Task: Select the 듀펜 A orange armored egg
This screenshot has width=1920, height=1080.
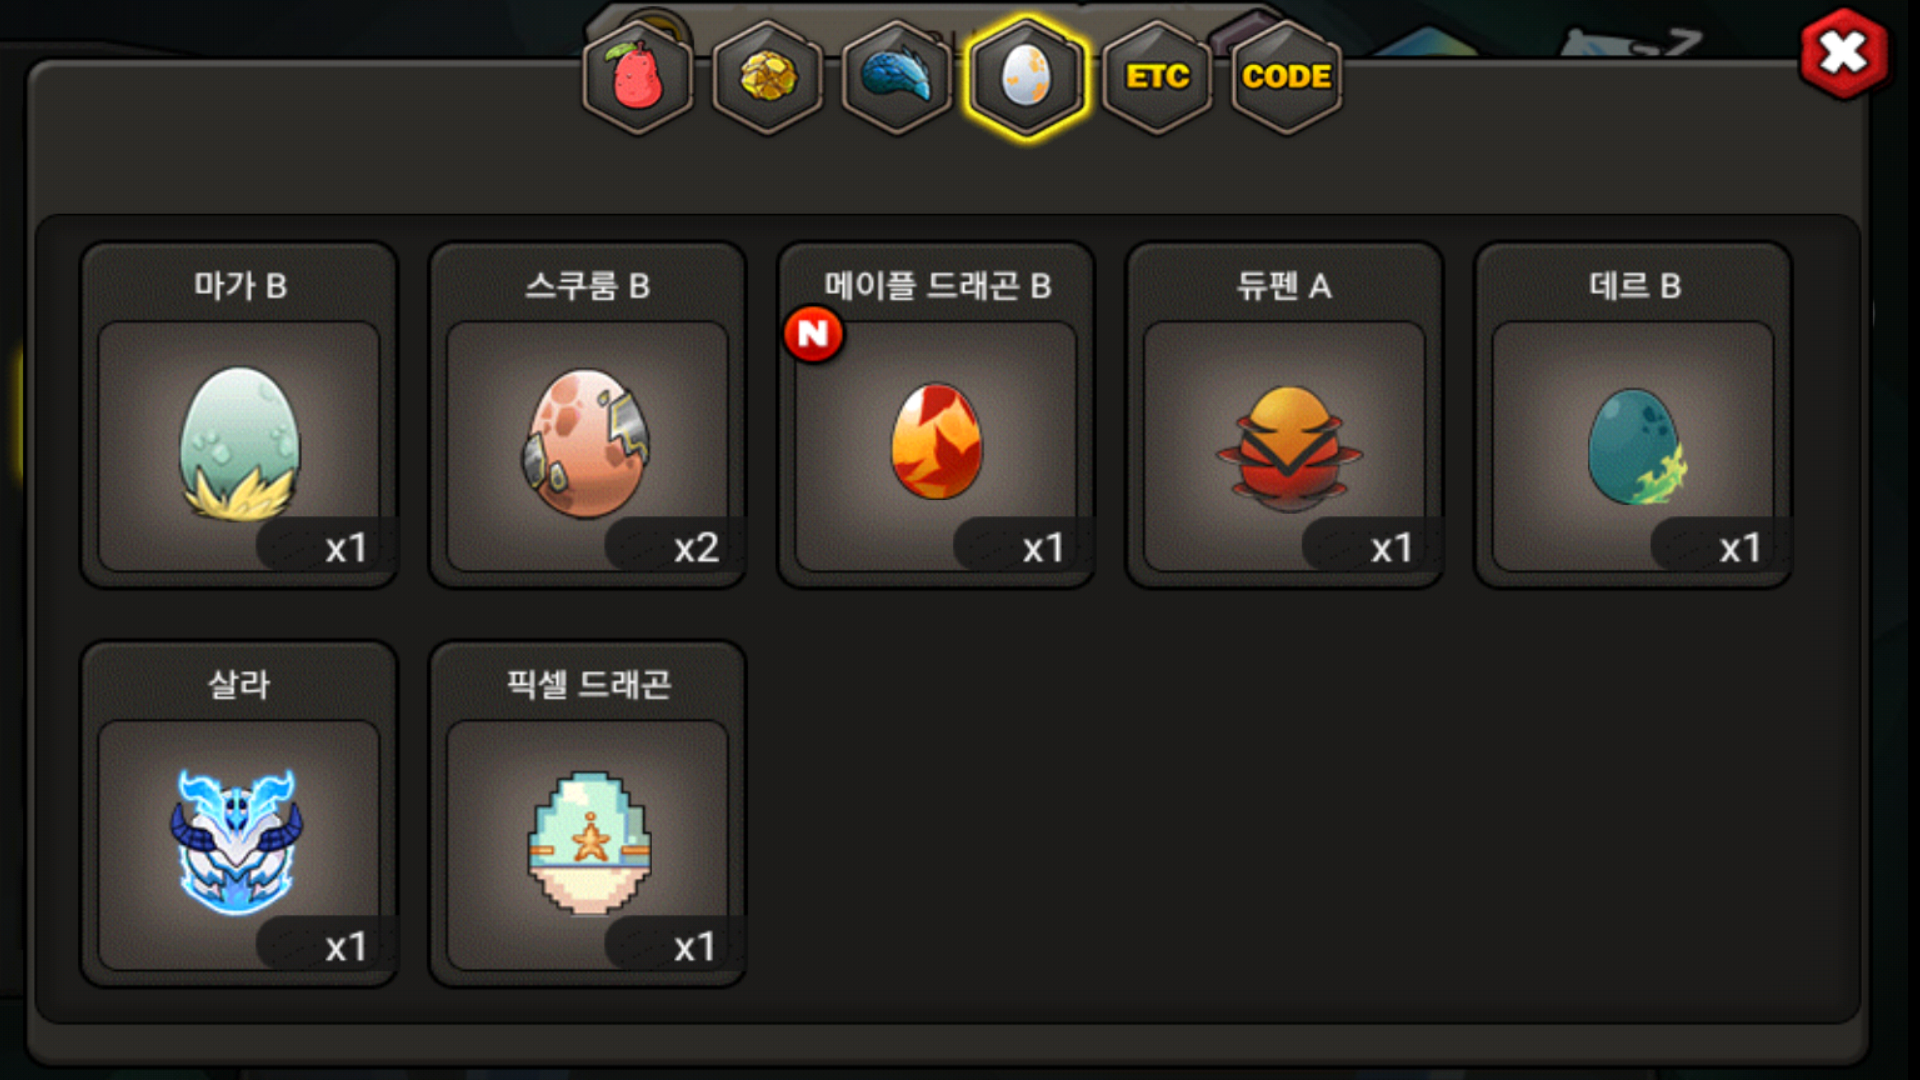Action: click(1288, 448)
